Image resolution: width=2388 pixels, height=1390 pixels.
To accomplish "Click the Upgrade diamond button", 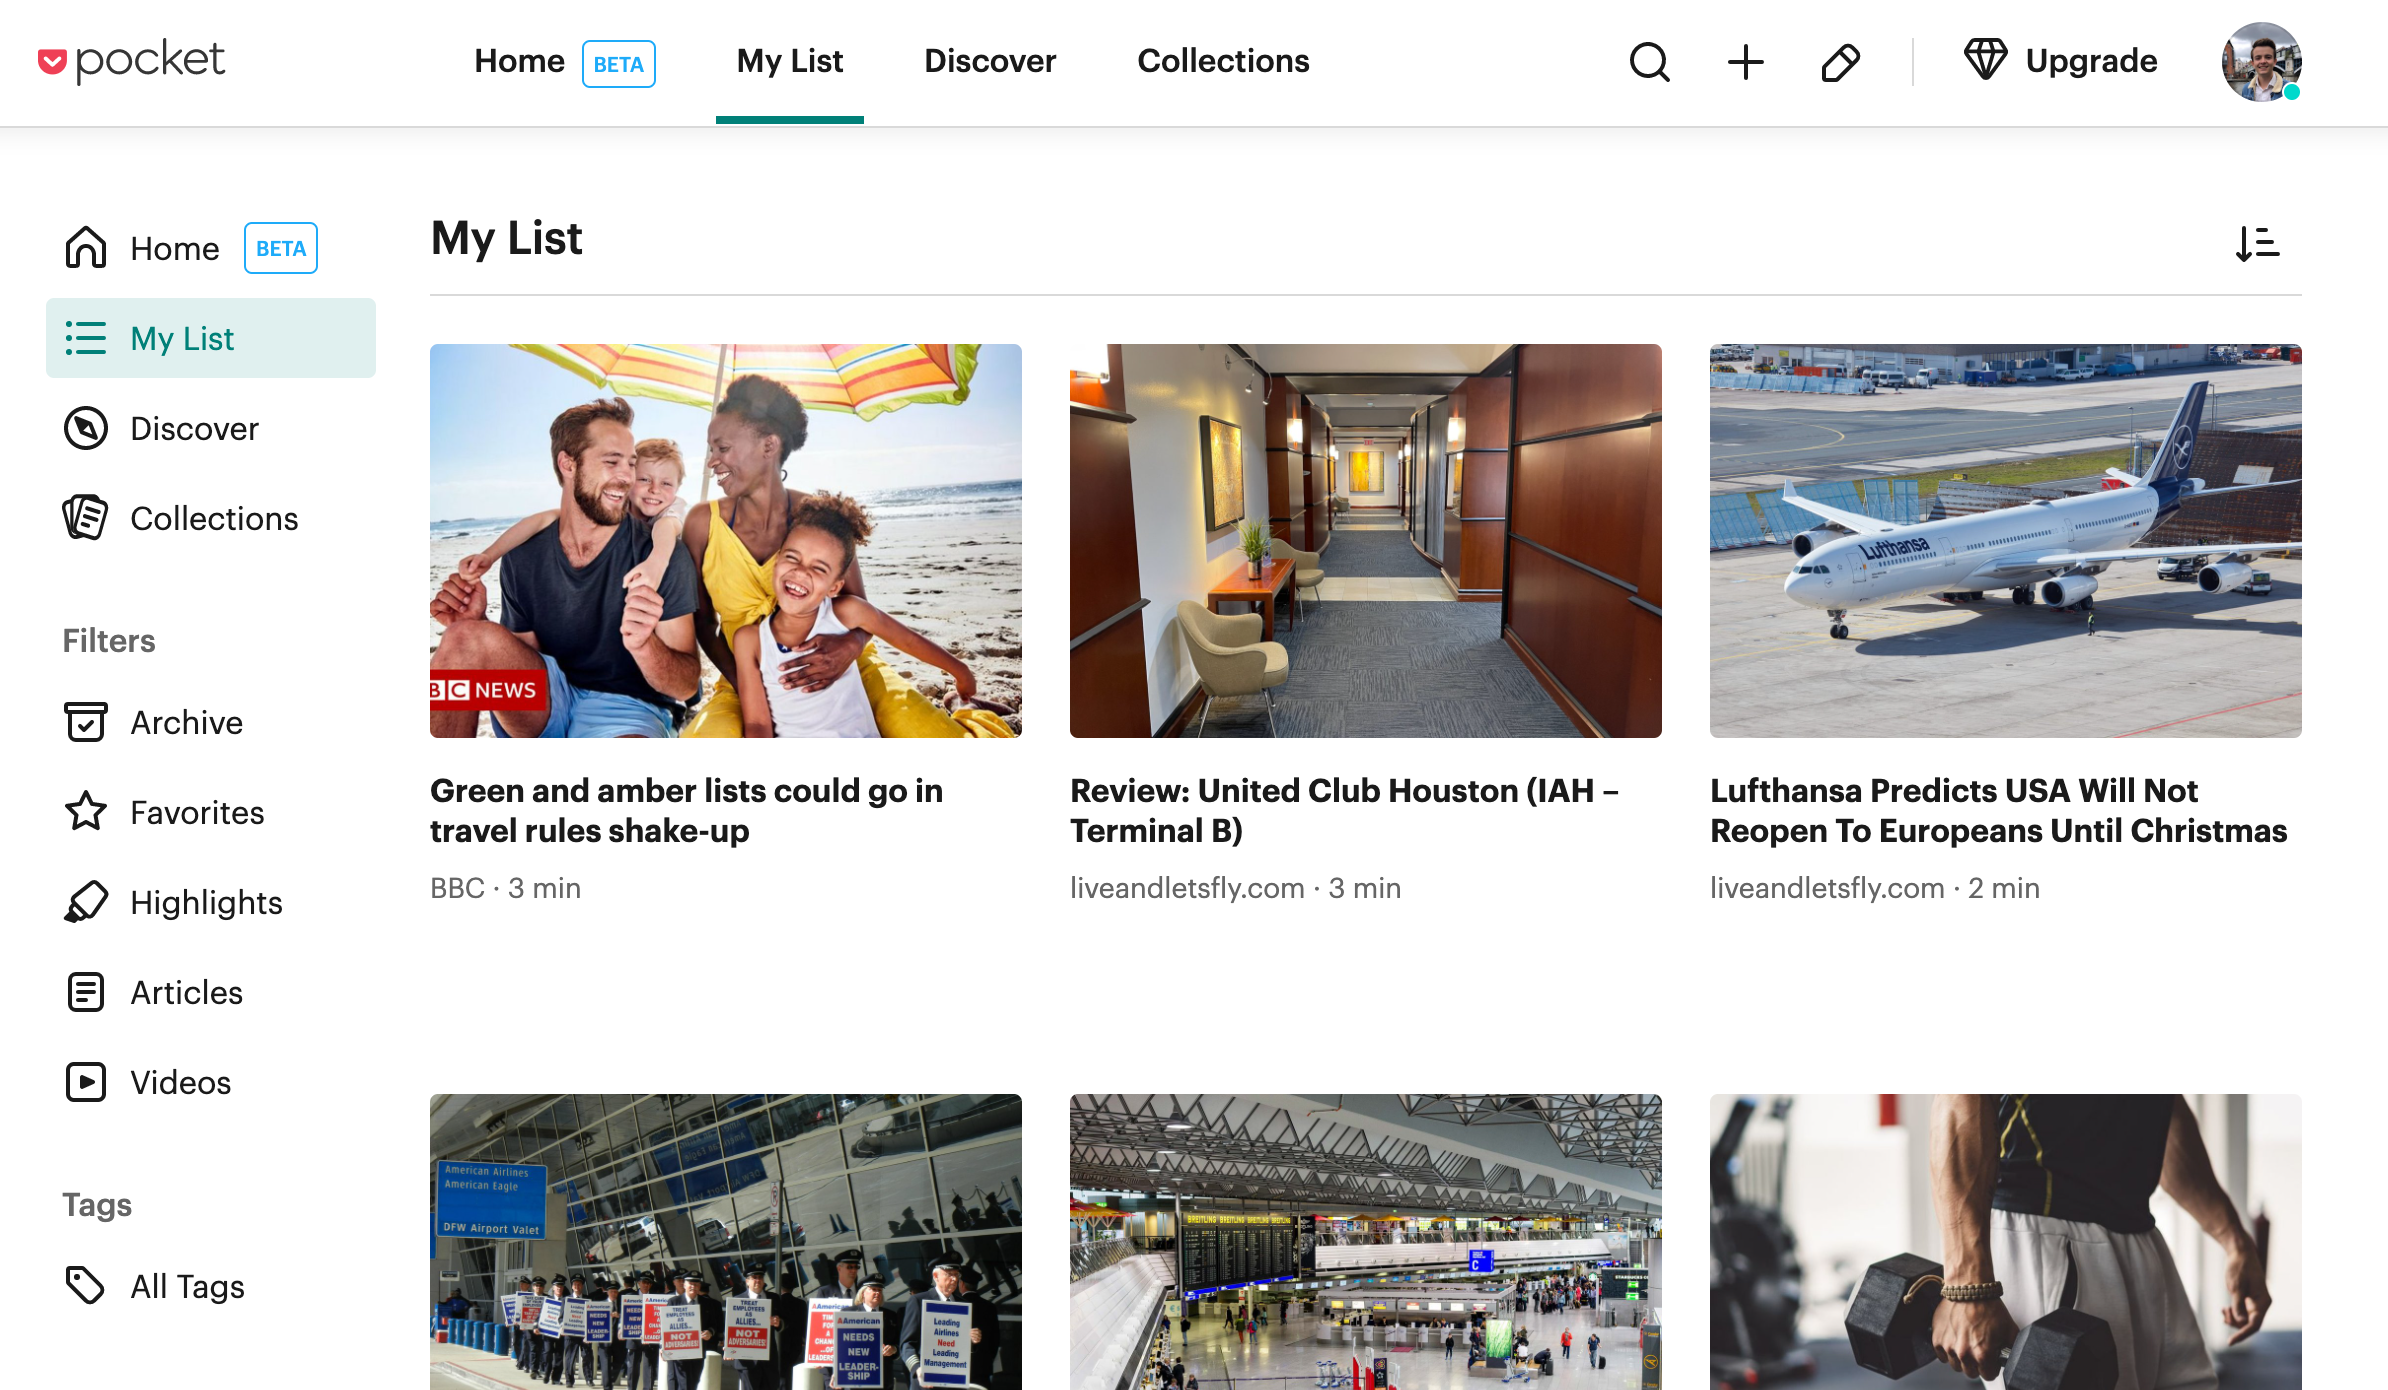I will pos(2060,61).
